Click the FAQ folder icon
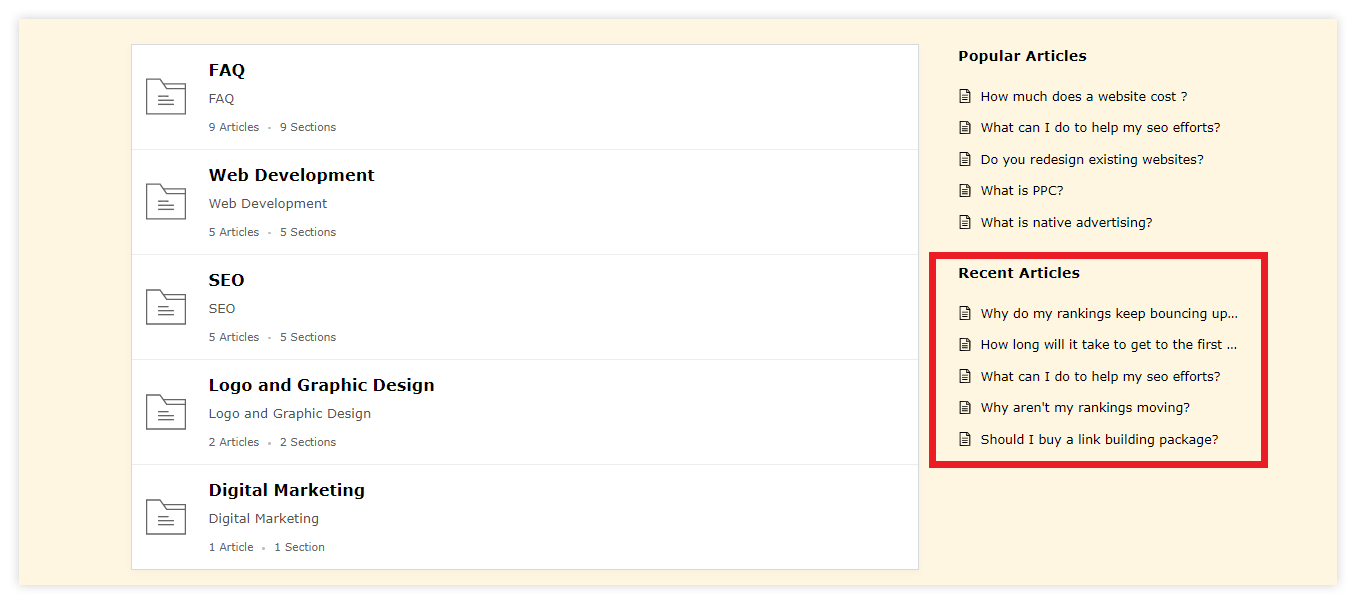 coord(166,97)
